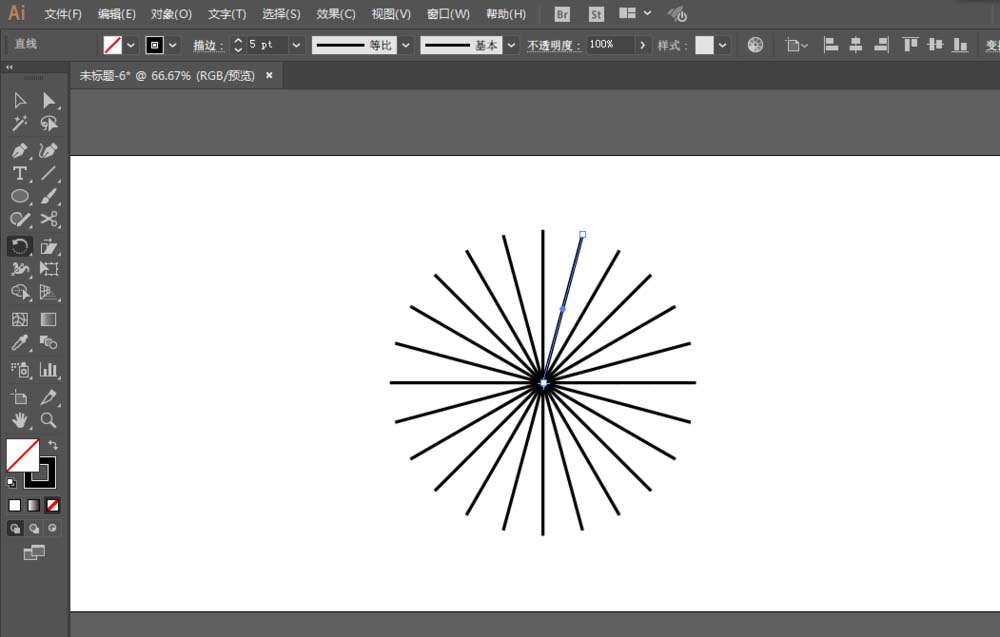The height and width of the screenshot is (637, 1000).
Task: Switch to Draw Behind mode
Action: [34, 529]
